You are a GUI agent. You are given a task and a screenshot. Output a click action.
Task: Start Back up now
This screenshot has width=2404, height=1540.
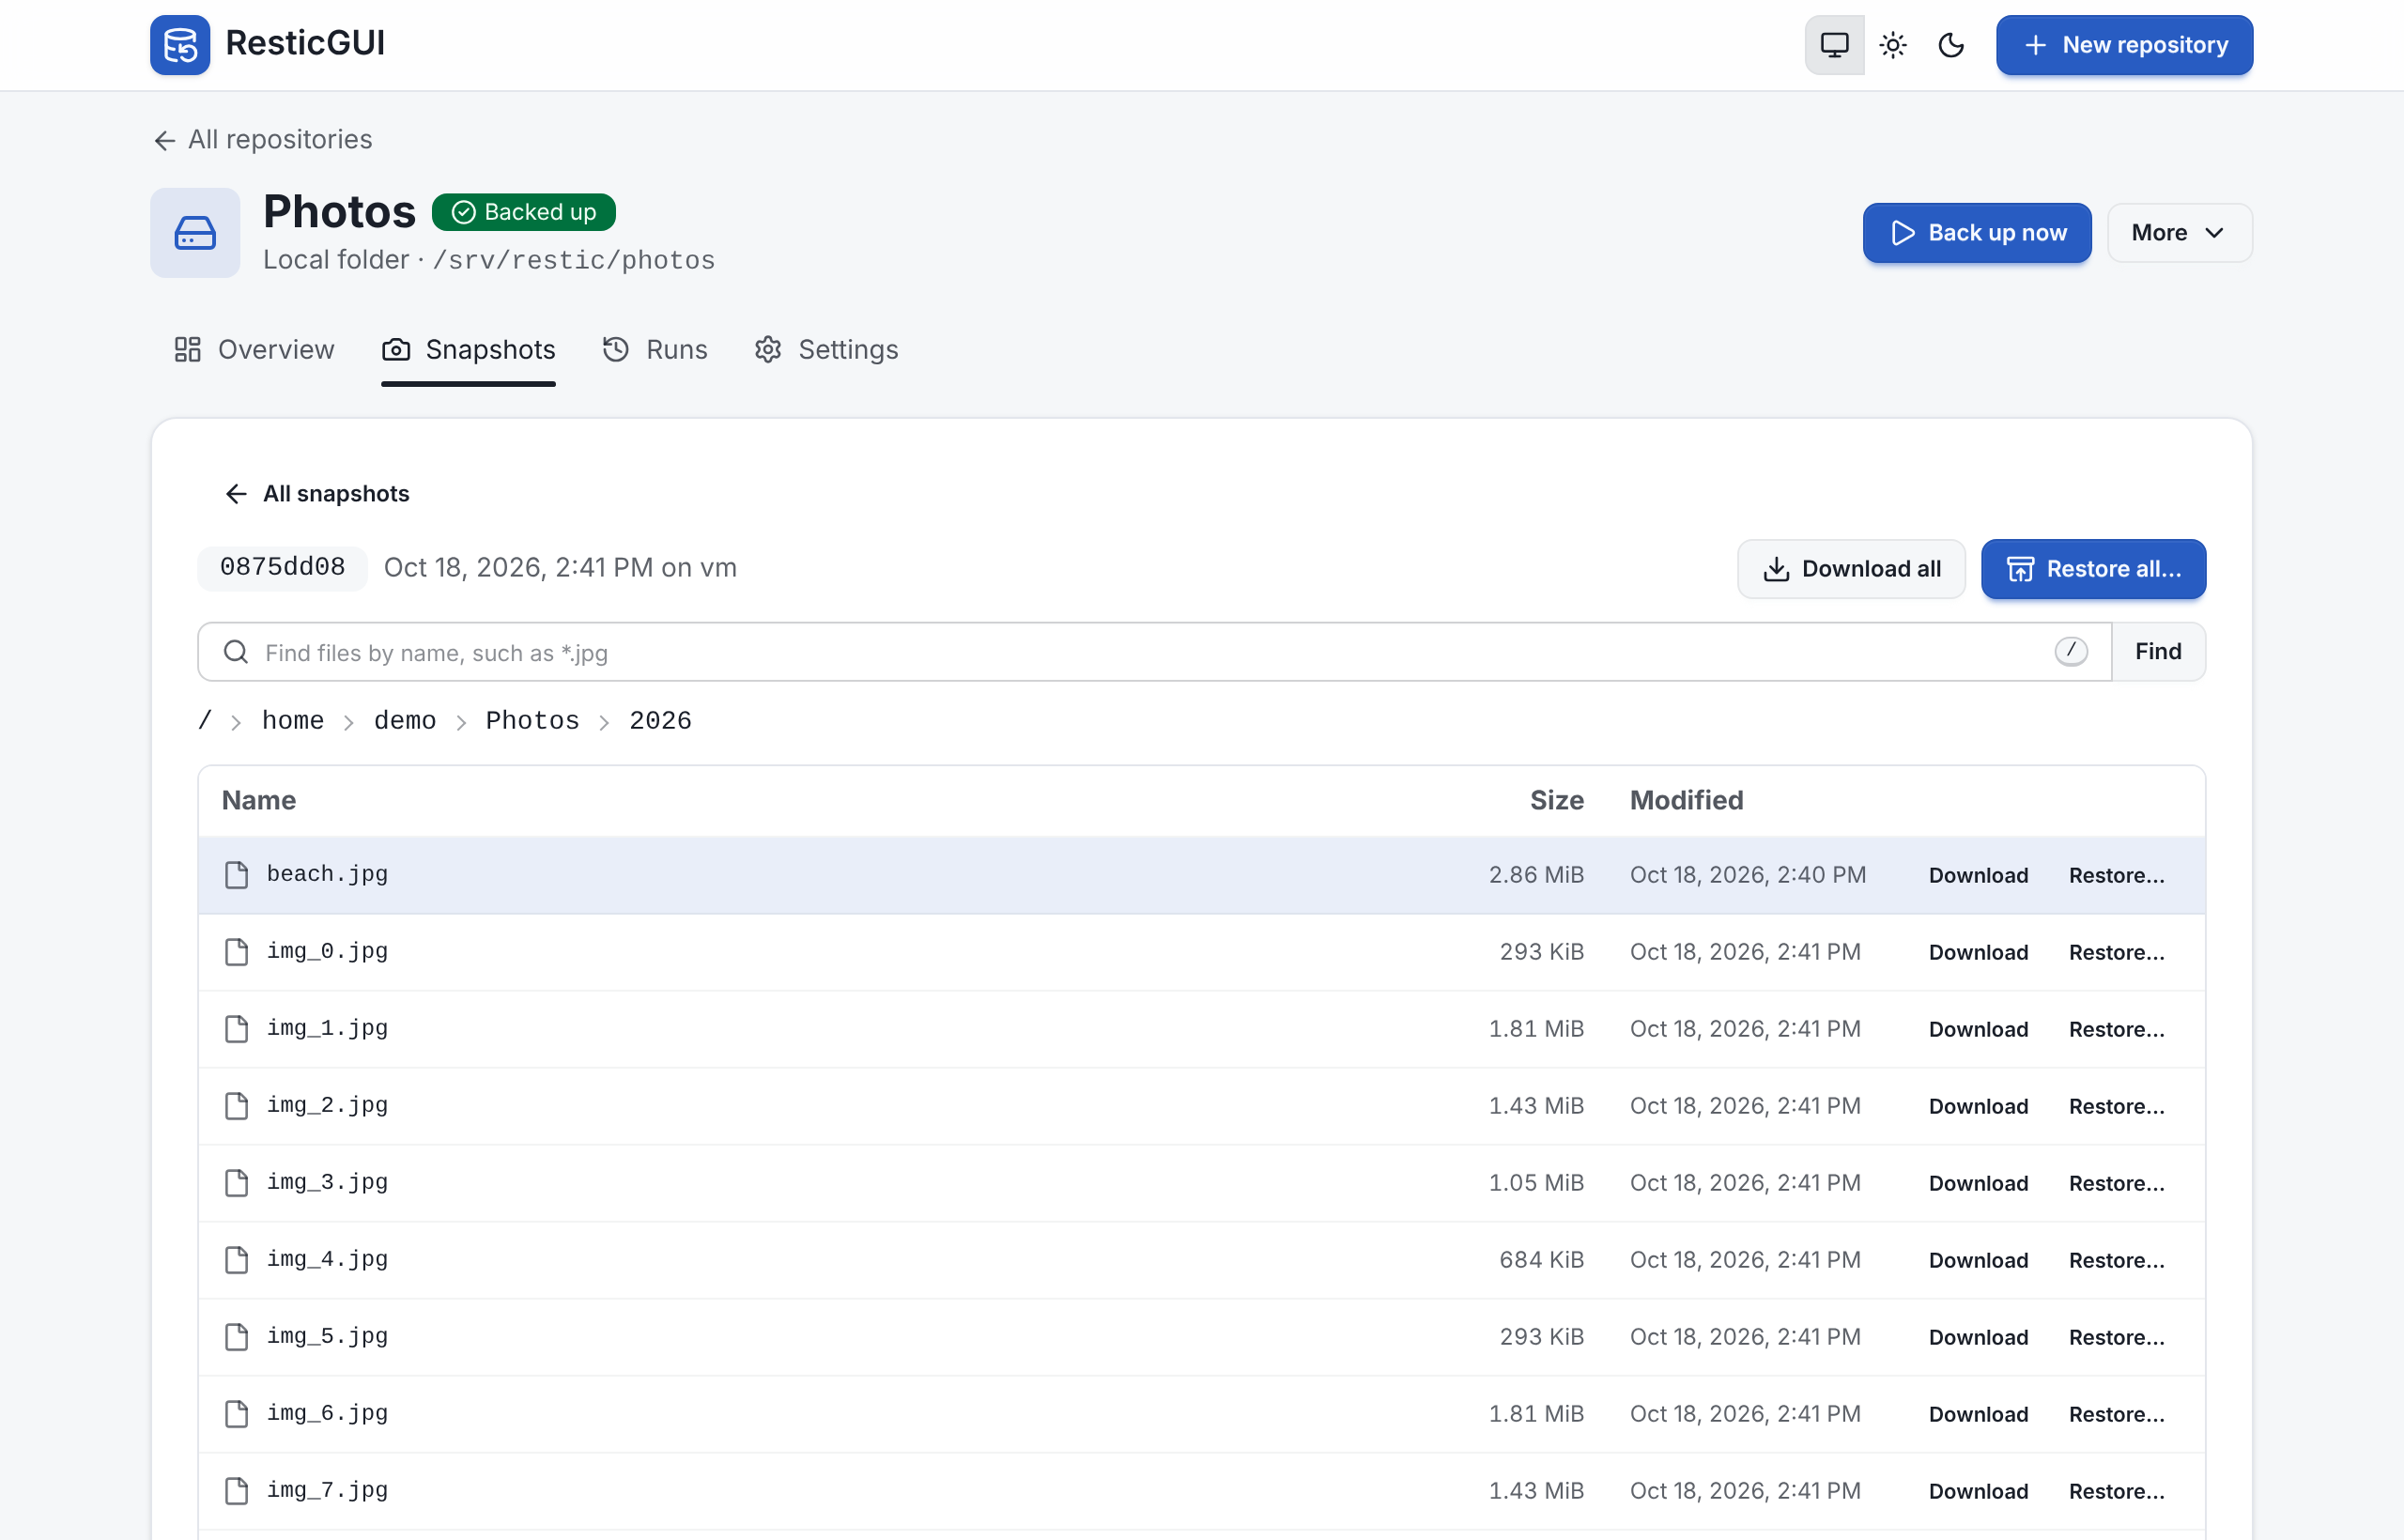click(1976, 233)
